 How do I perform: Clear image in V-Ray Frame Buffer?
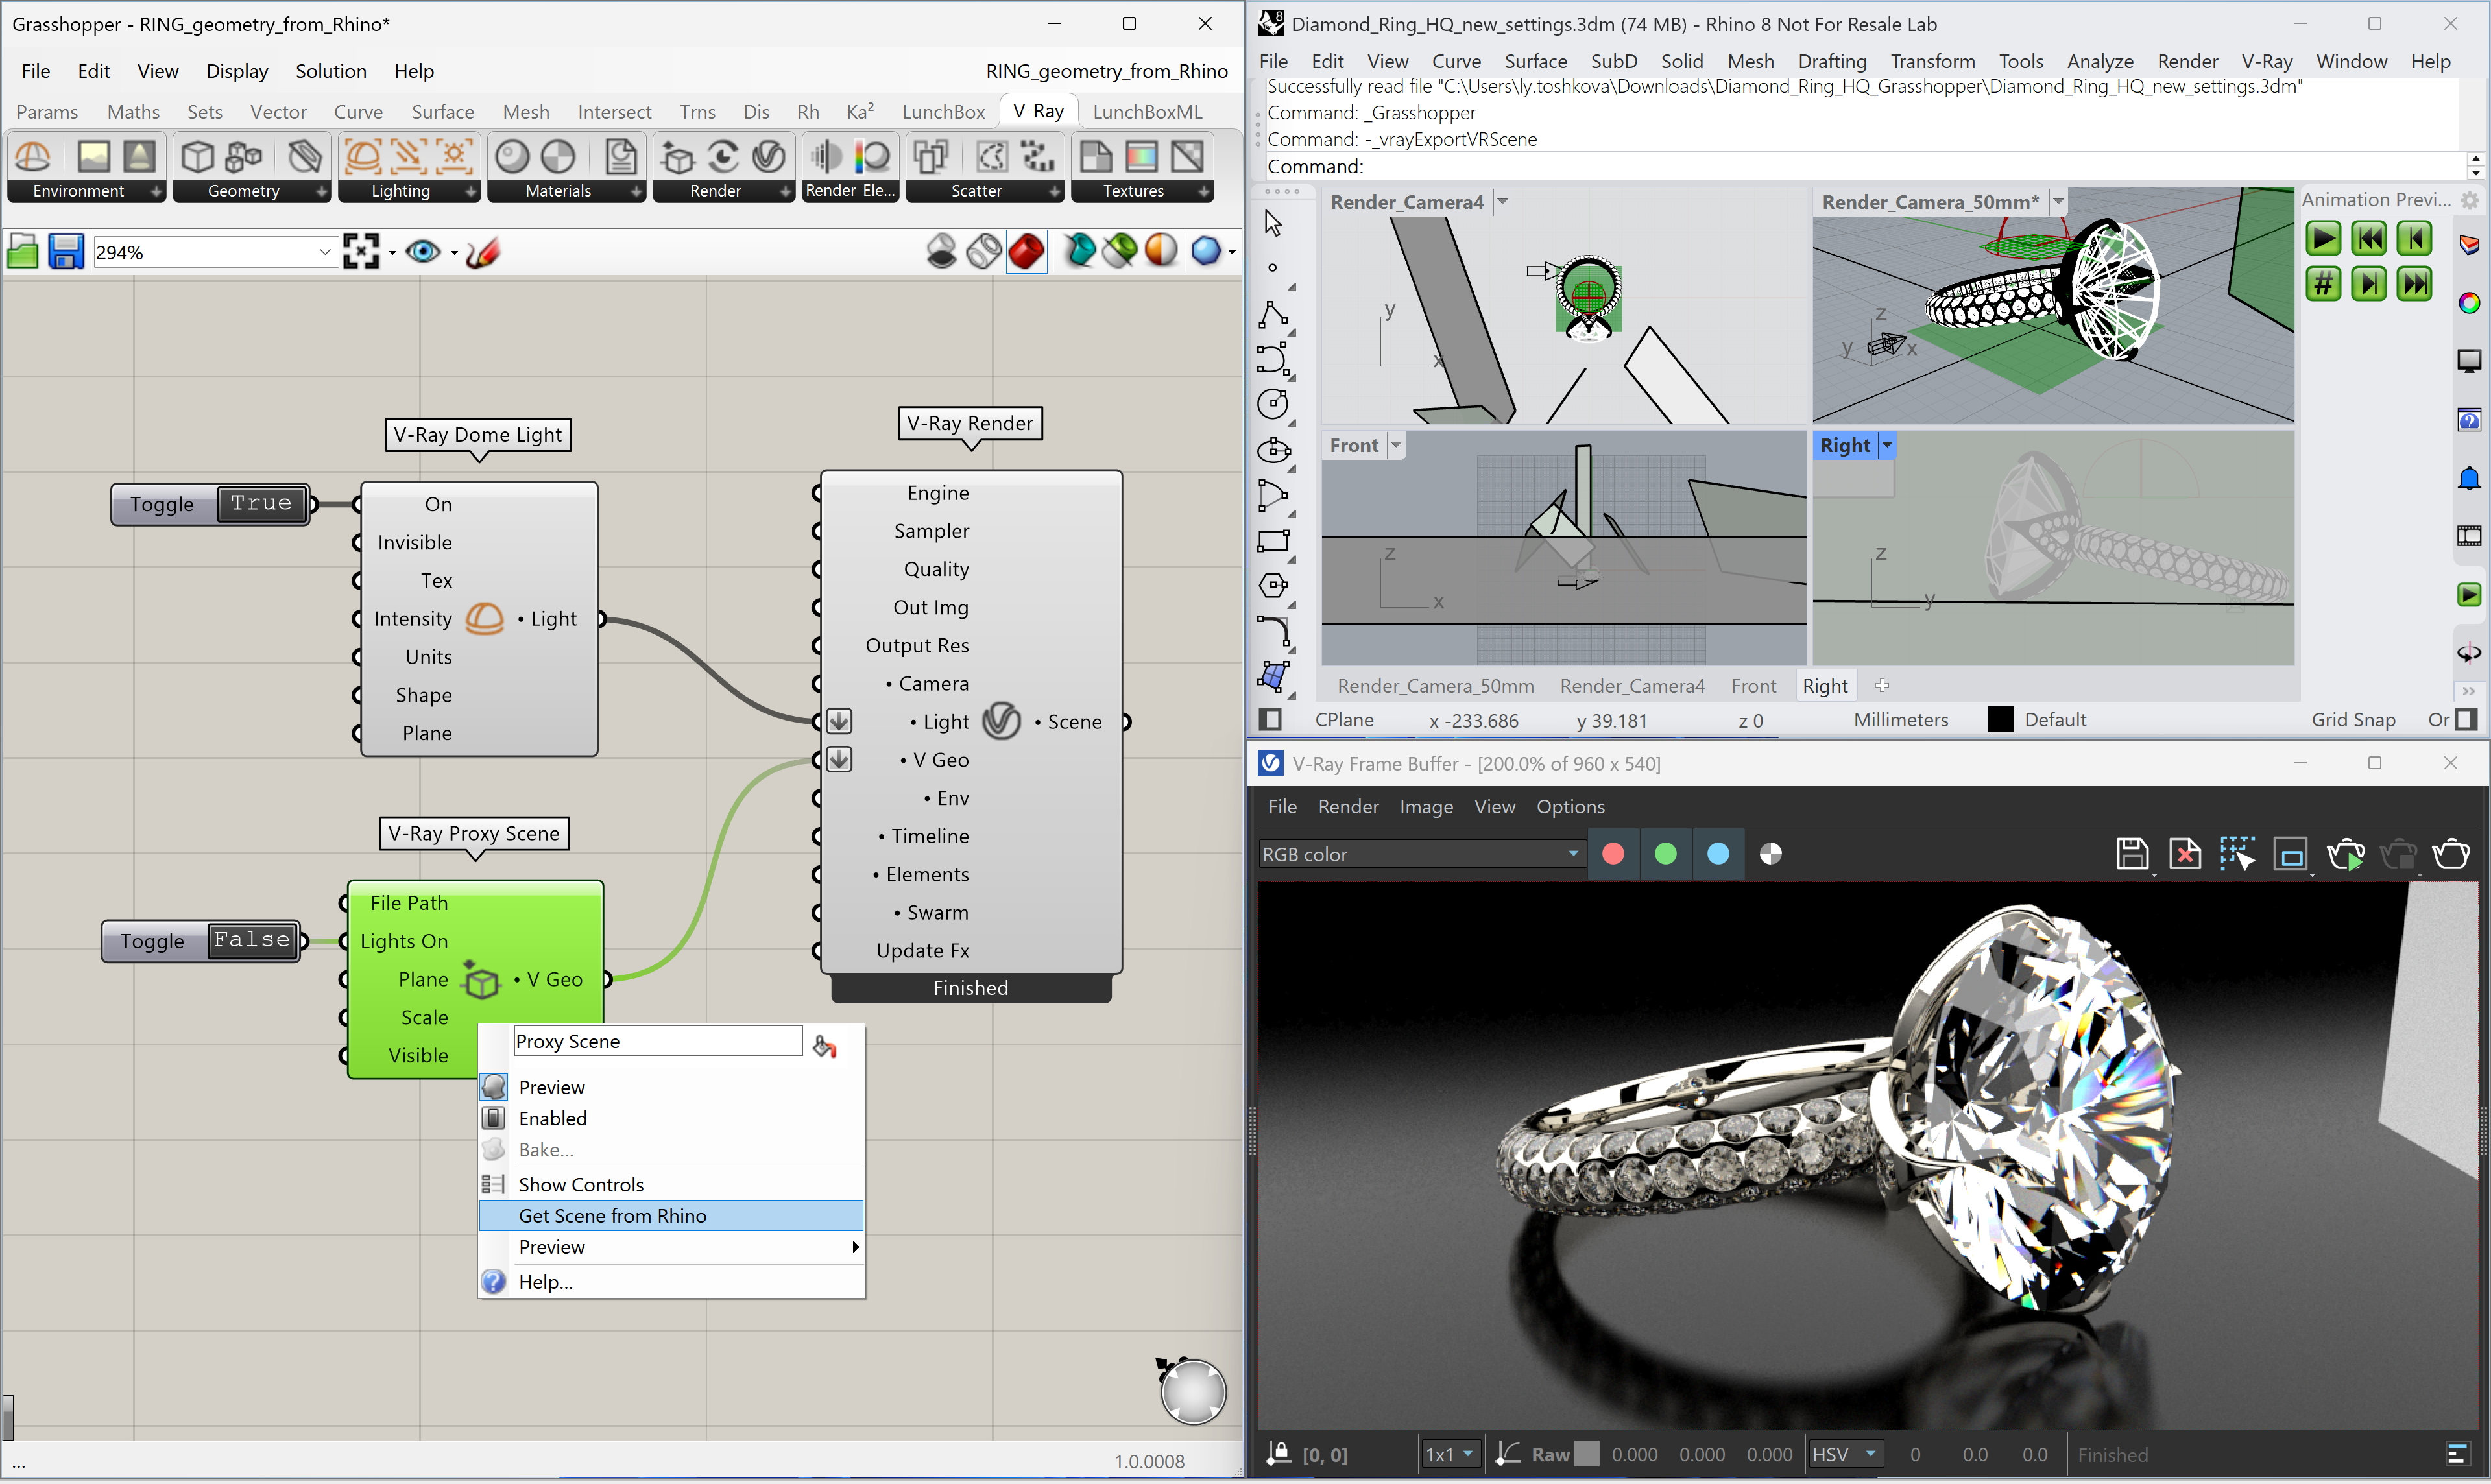[2185, 854]
